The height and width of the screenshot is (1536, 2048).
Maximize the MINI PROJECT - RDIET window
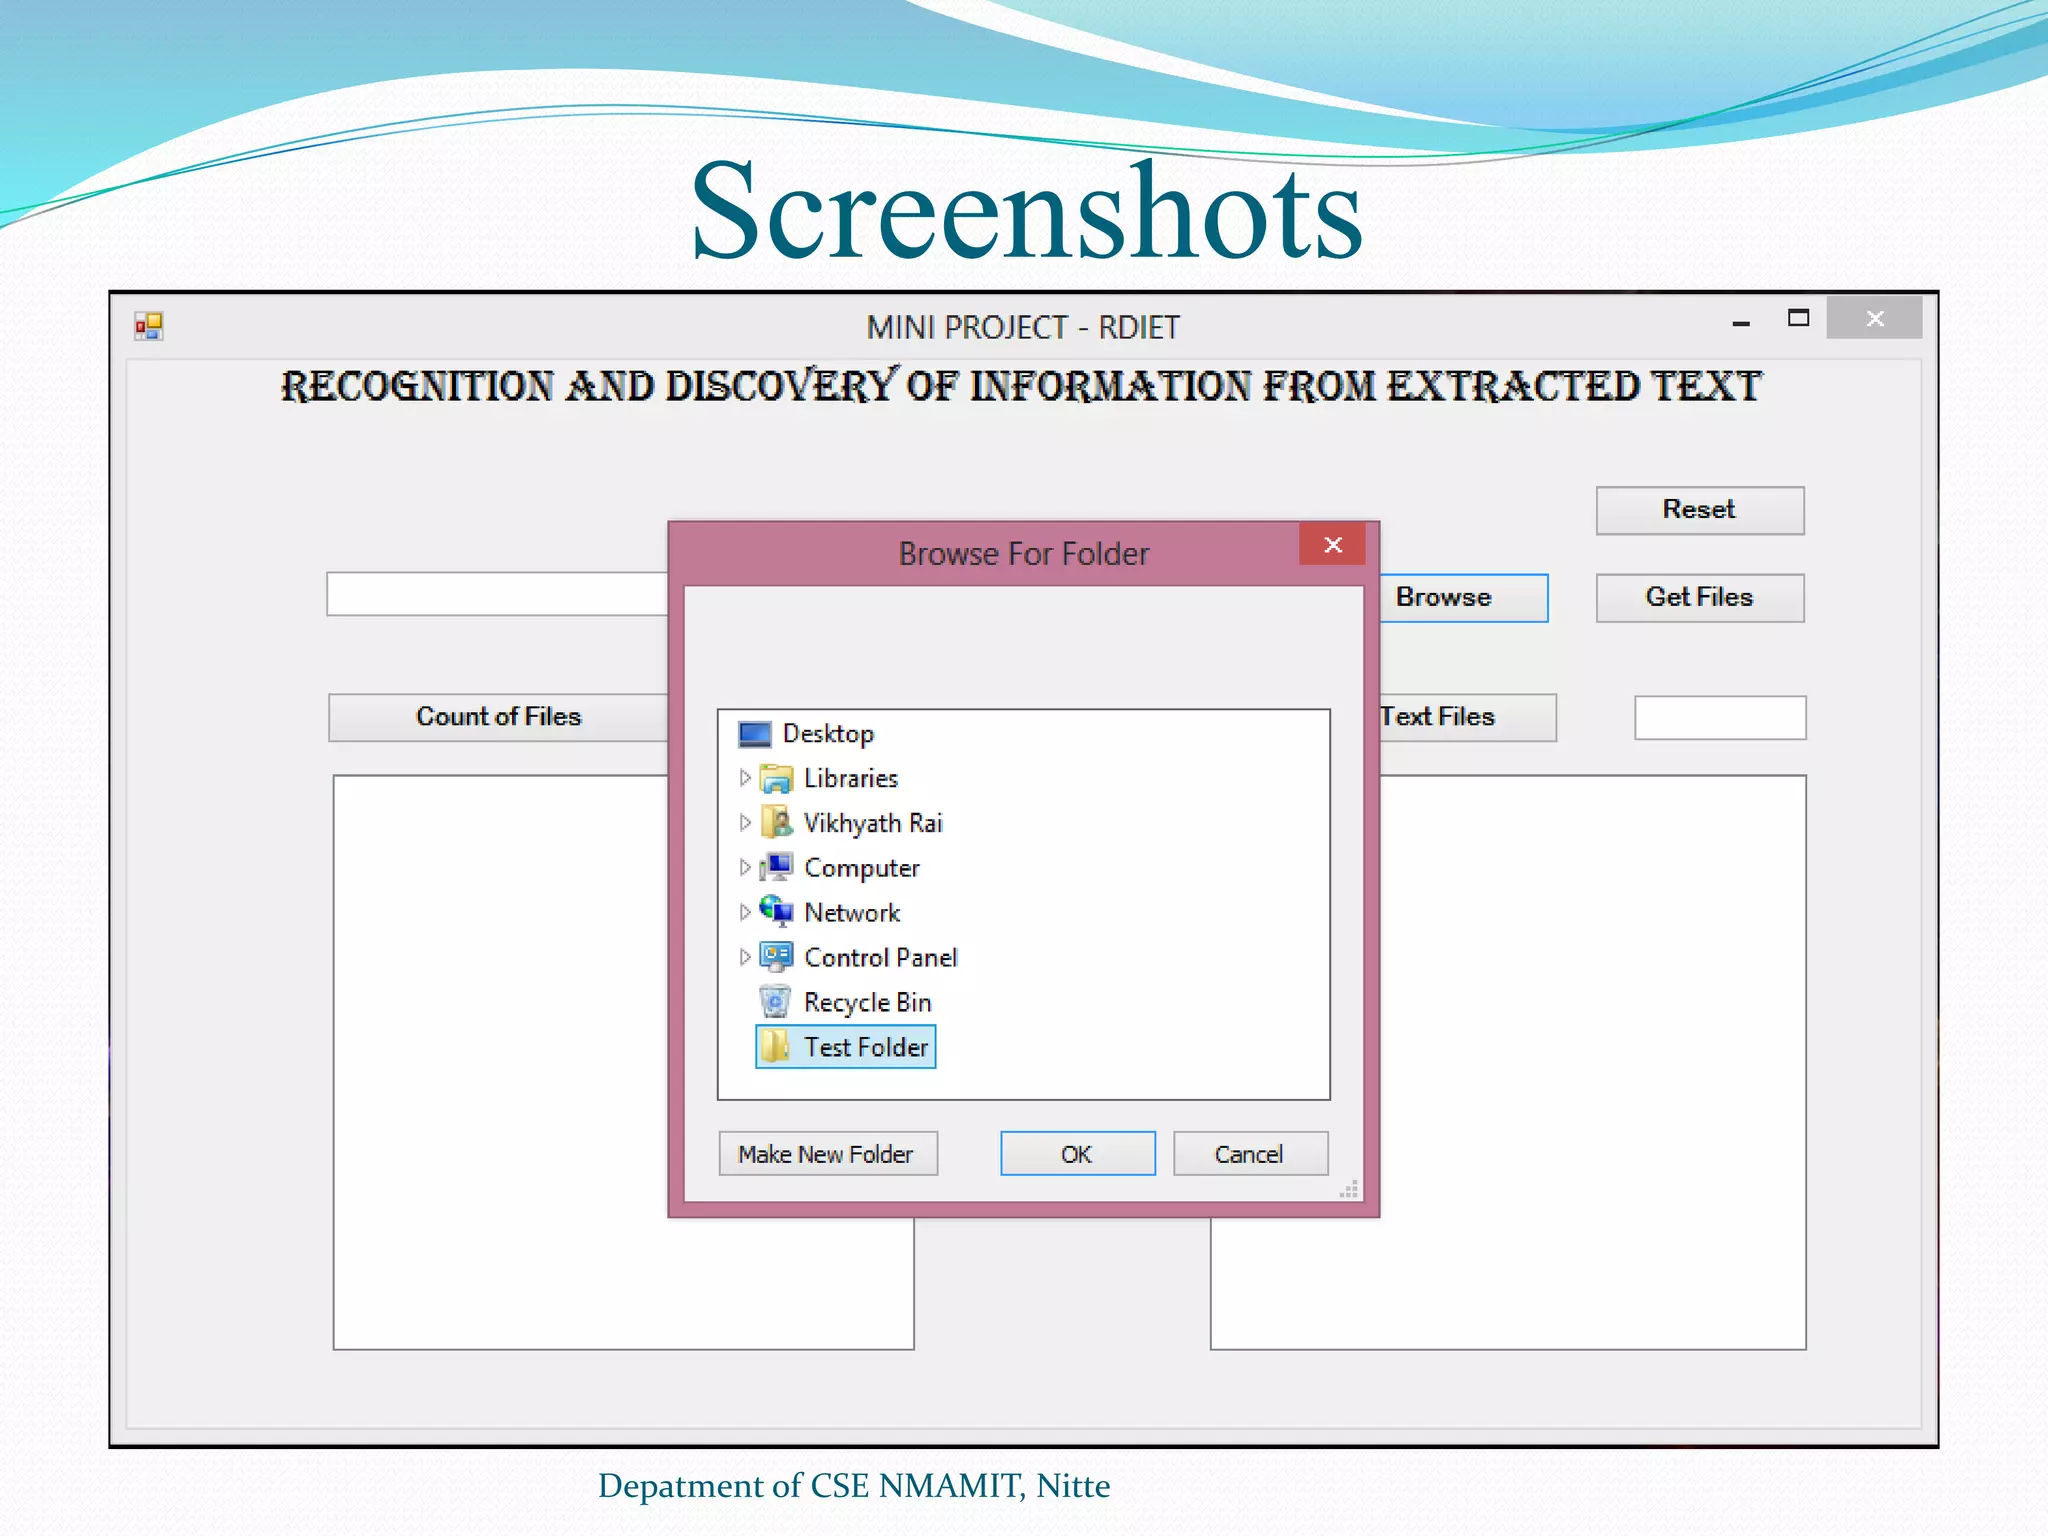tap(1798, 318)
